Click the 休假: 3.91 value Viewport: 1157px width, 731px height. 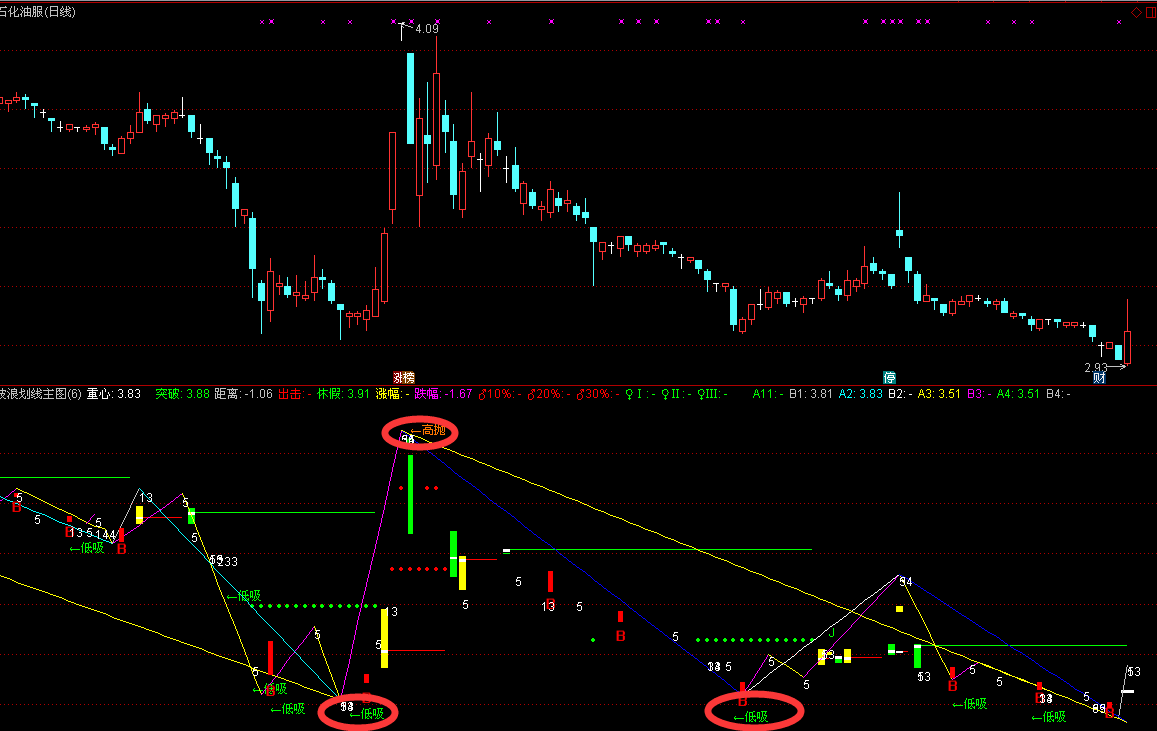point(343,394)
